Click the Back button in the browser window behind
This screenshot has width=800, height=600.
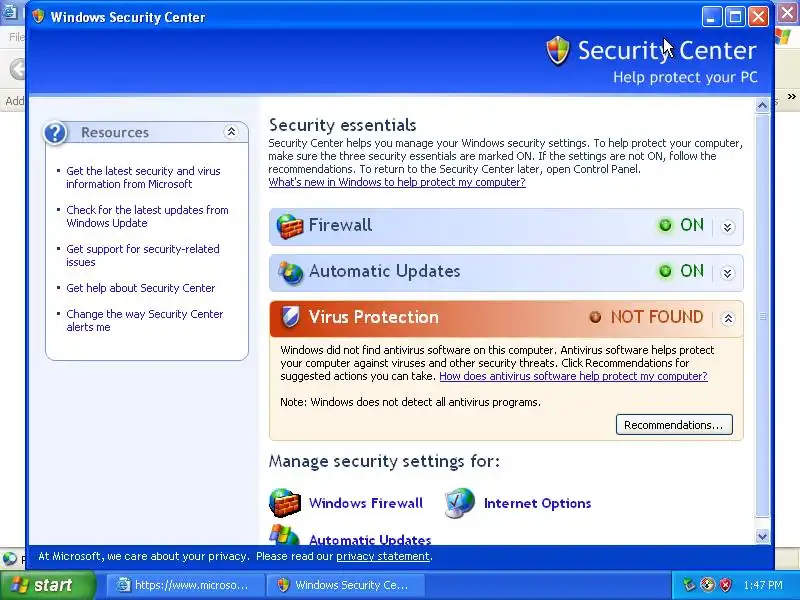point(17,68)
